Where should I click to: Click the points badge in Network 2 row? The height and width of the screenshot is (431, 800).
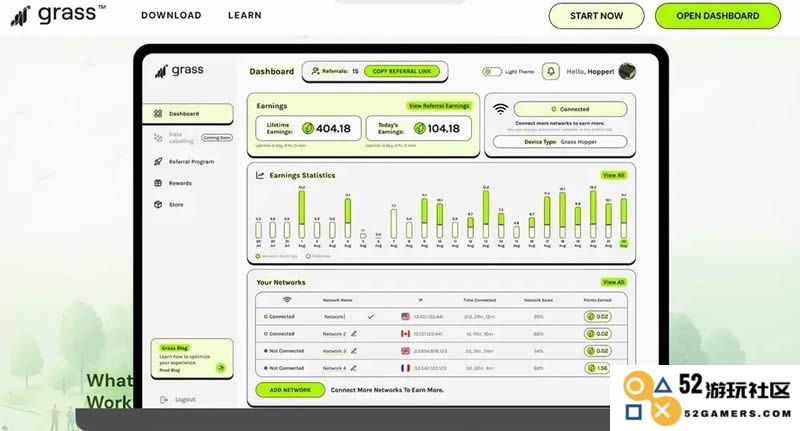click(597, 334)
